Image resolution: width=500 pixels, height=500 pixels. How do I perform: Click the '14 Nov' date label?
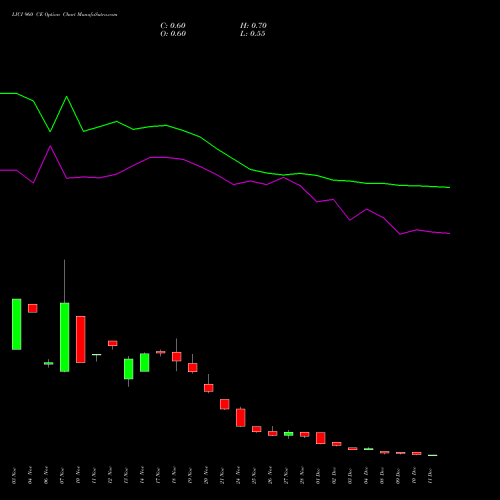(142, 476)
